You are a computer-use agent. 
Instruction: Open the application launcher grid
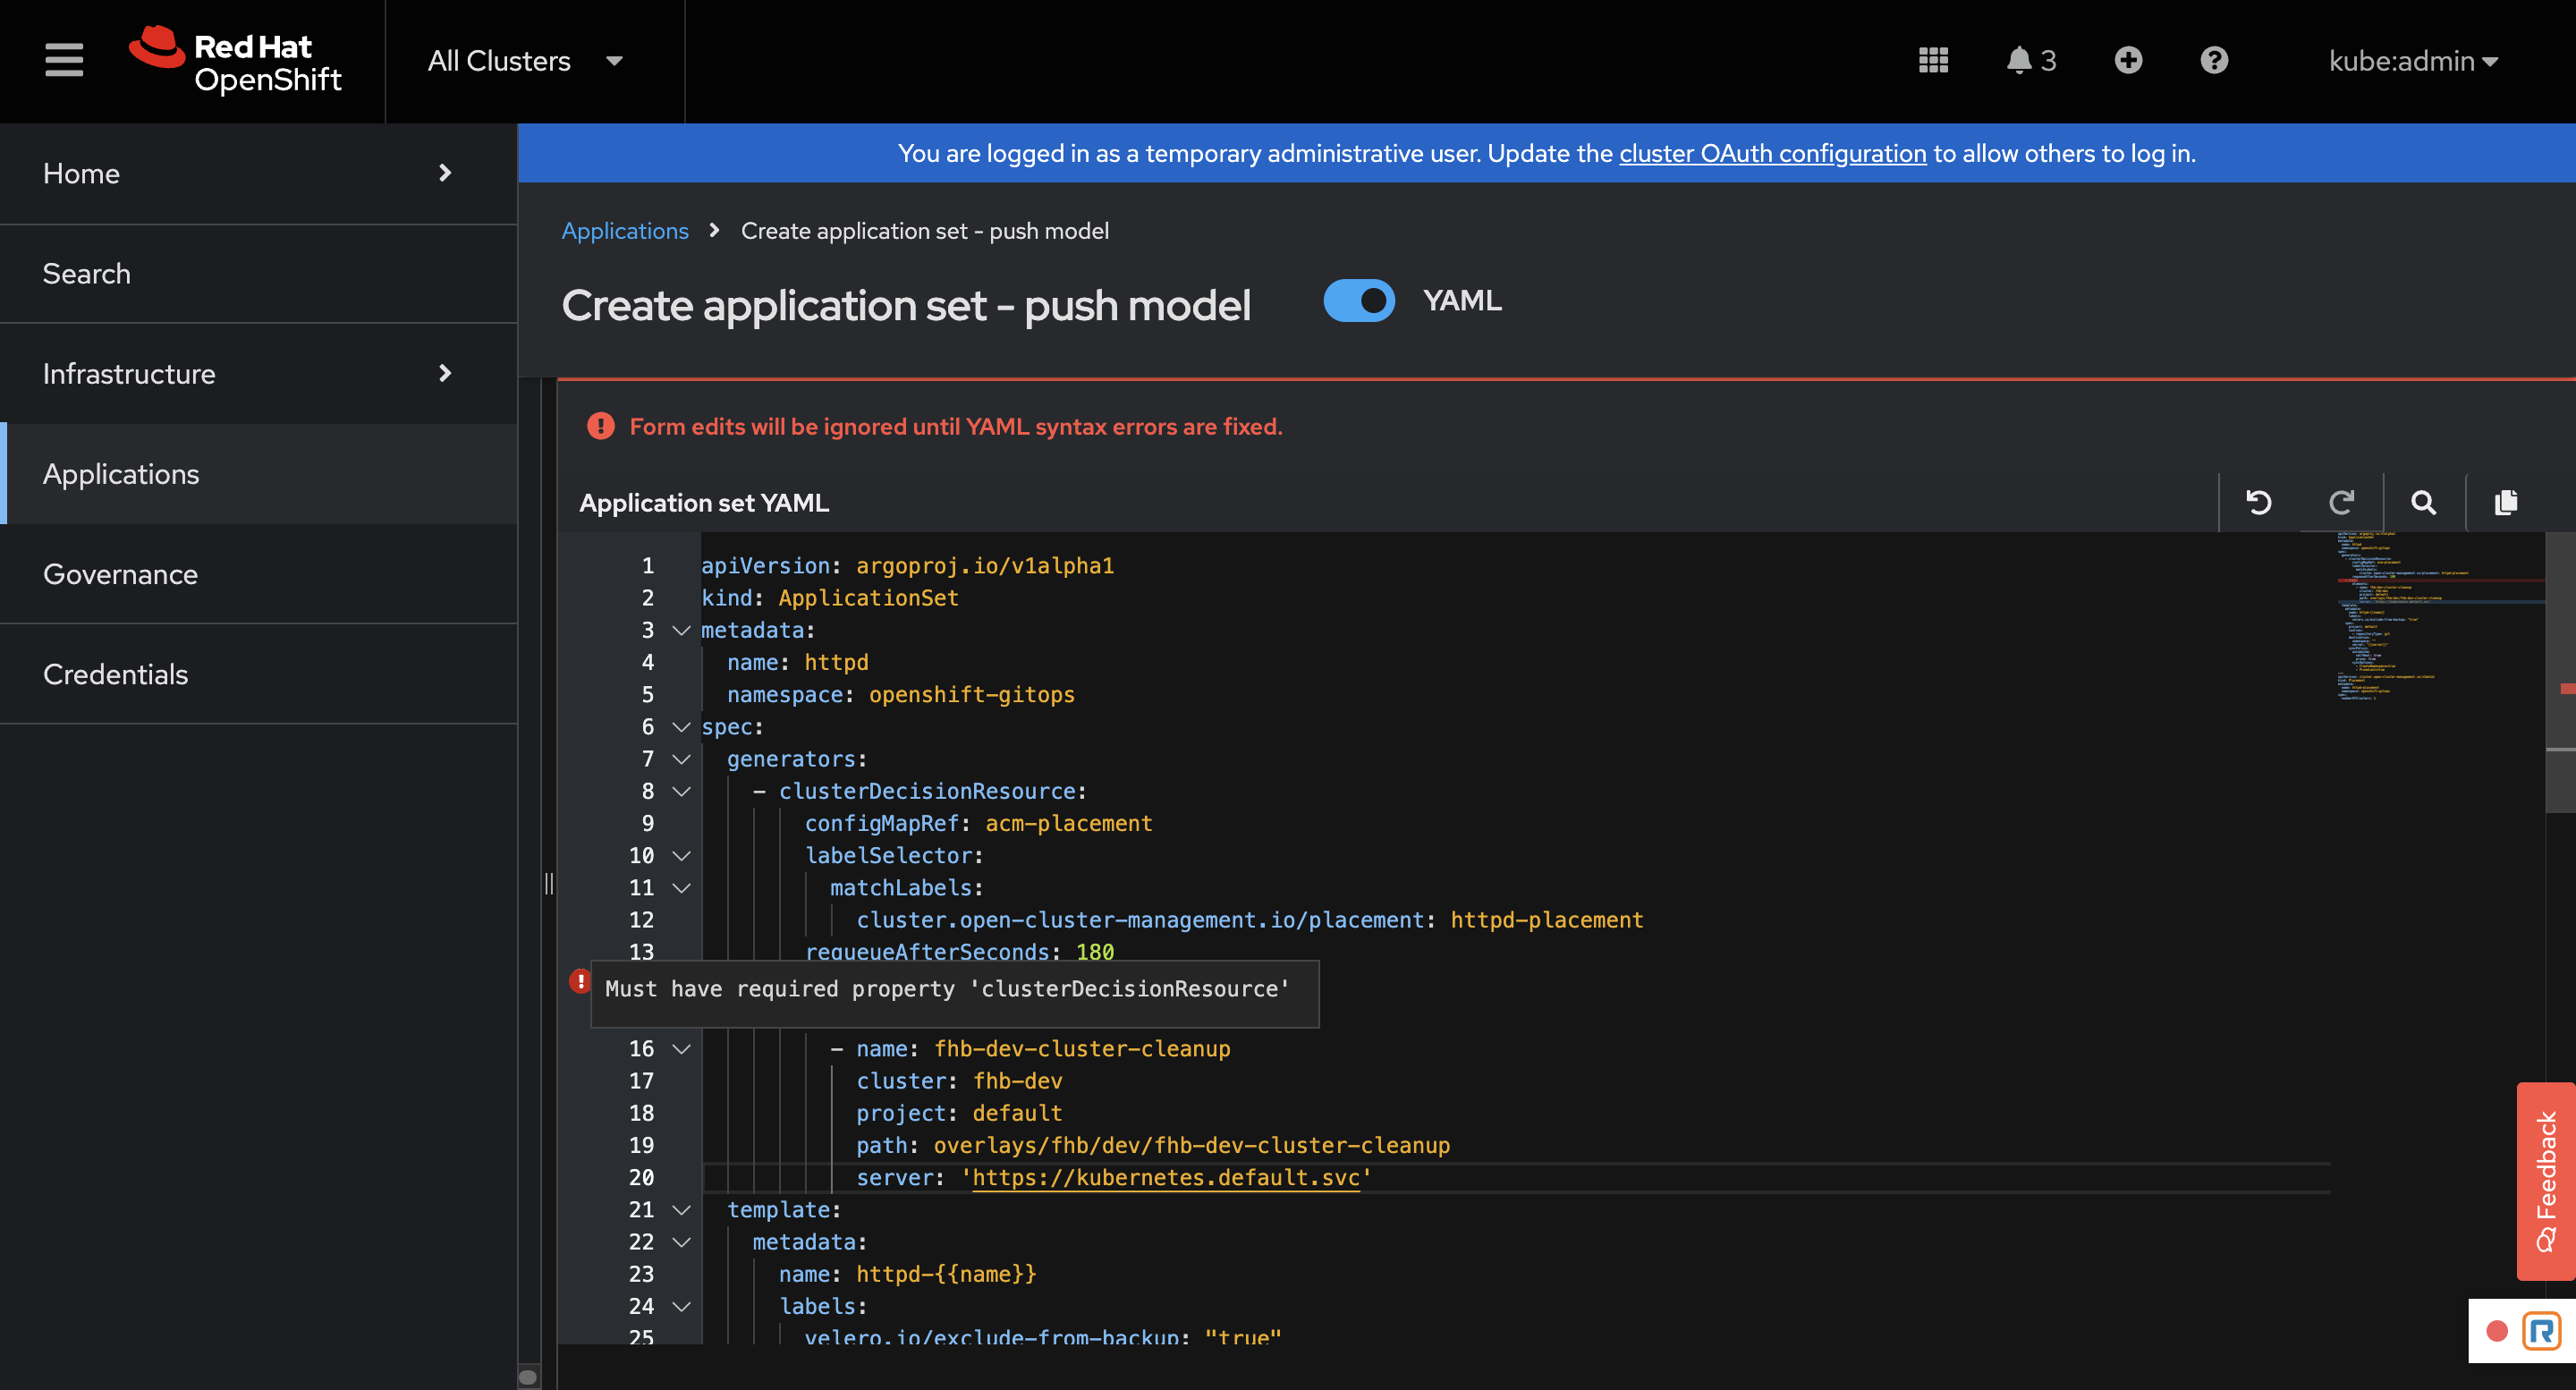(1933, 60)
